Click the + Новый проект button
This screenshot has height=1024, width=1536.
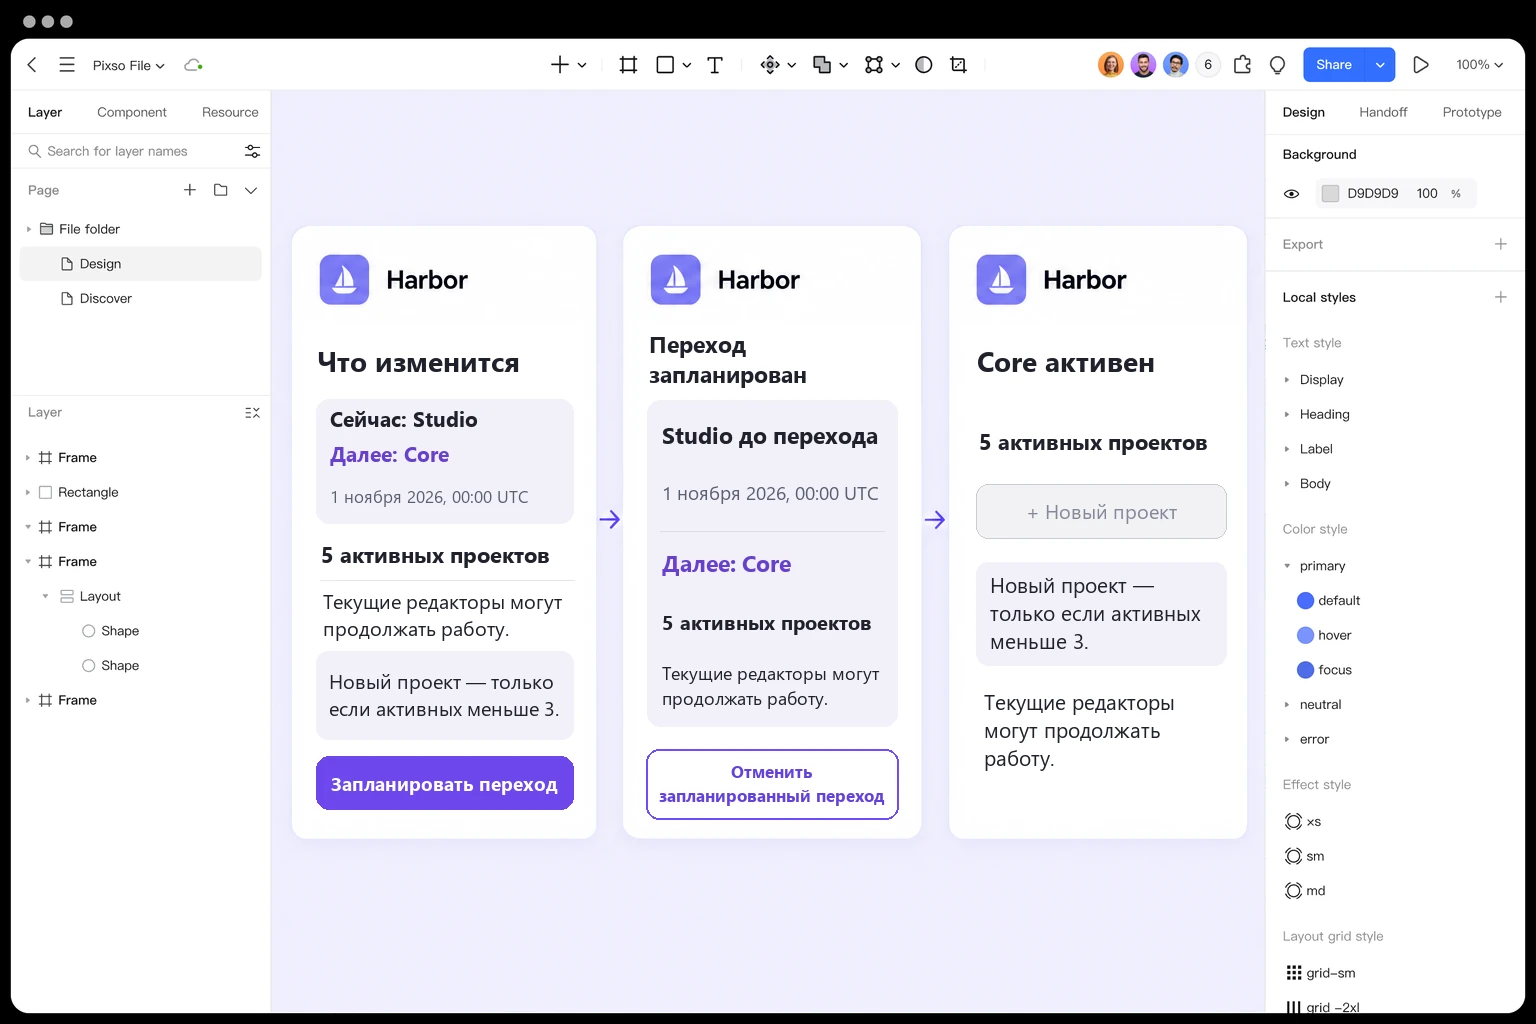coord(1101,512)
